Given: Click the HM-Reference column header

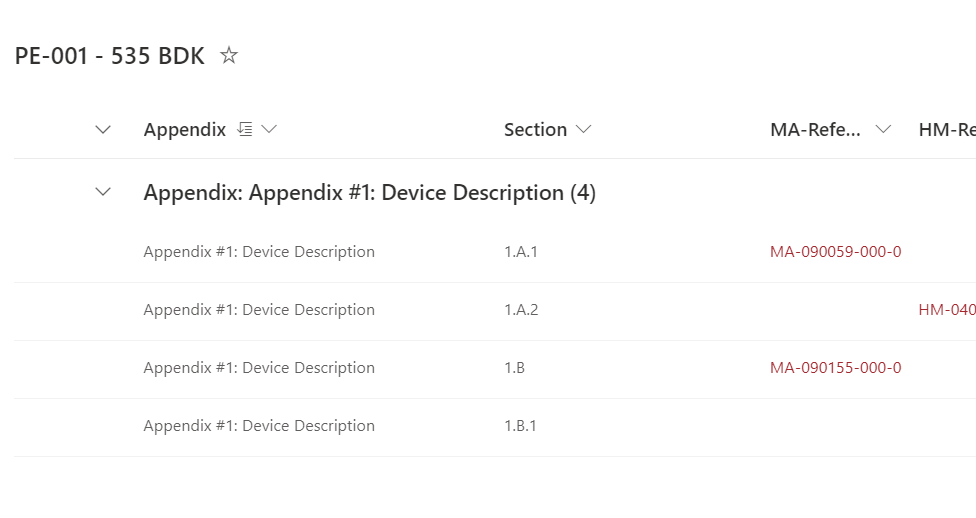Looking at the screenshot, I should (x=946, y=129).
